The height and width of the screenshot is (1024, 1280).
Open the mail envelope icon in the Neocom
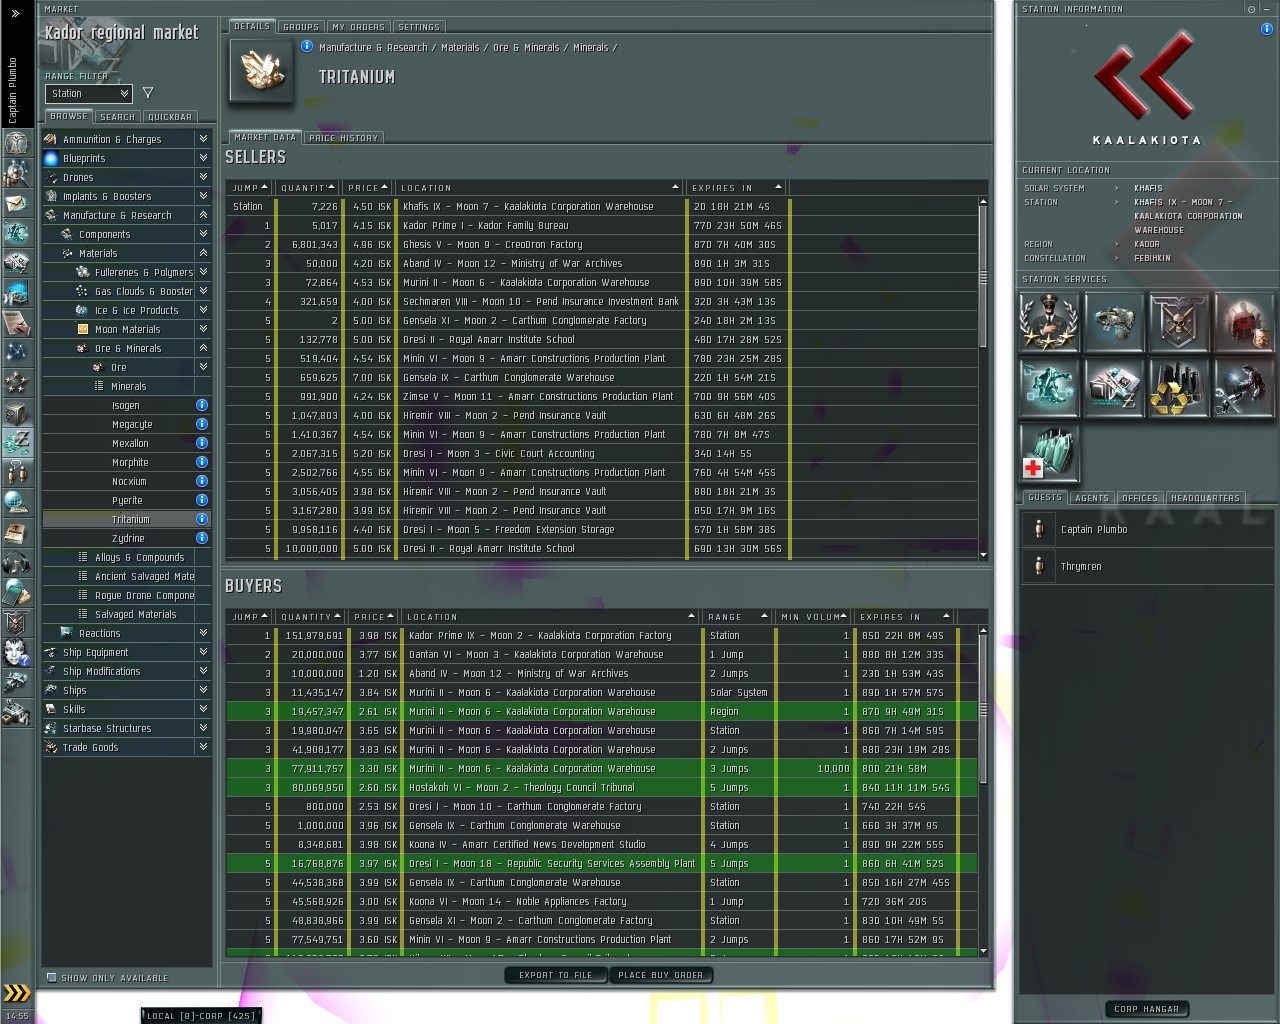point(16,203)
